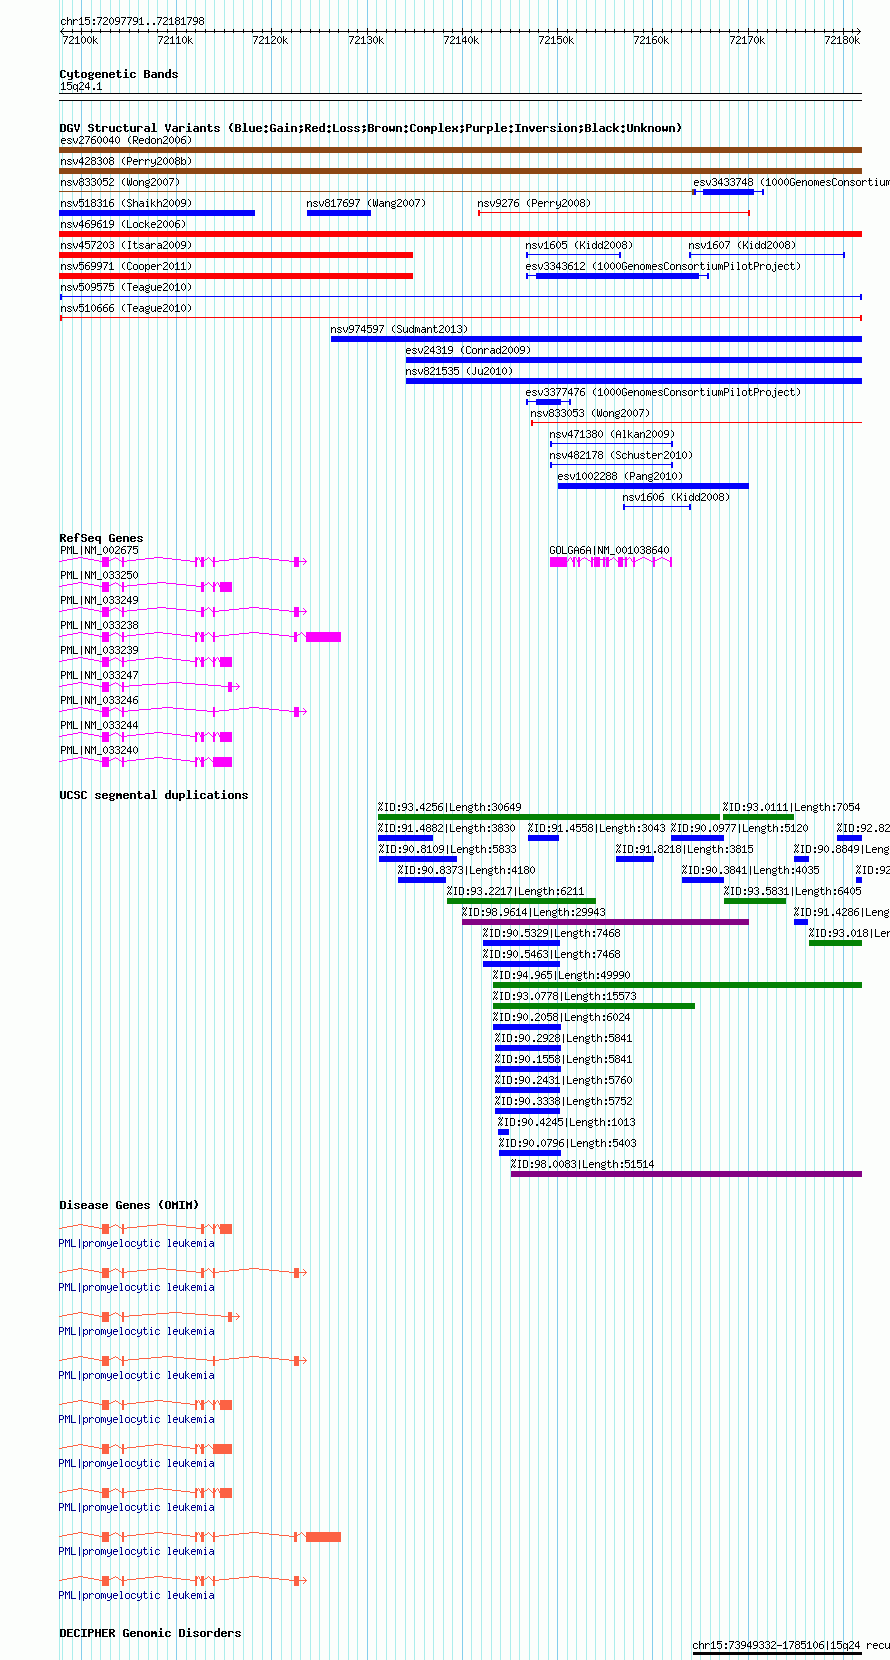Open the nsv1607 (Kidd2008) variant label
Screen dimensions: 890x1660
(x=742, y=245)
